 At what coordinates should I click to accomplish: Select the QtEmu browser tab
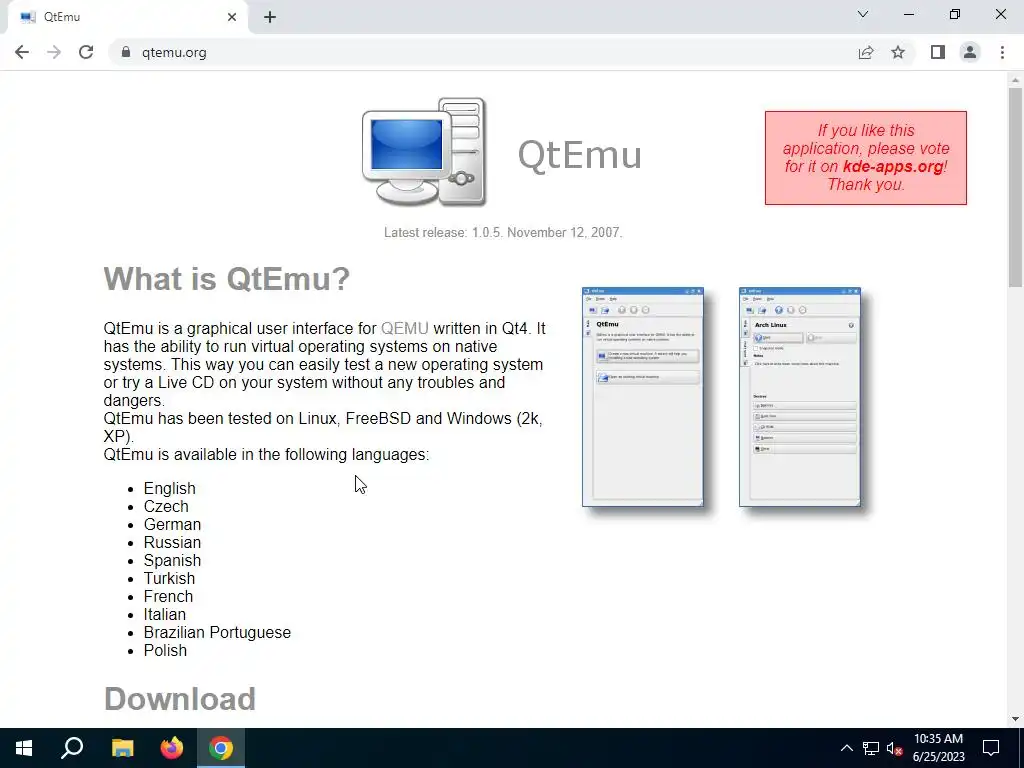coord(128,17)
